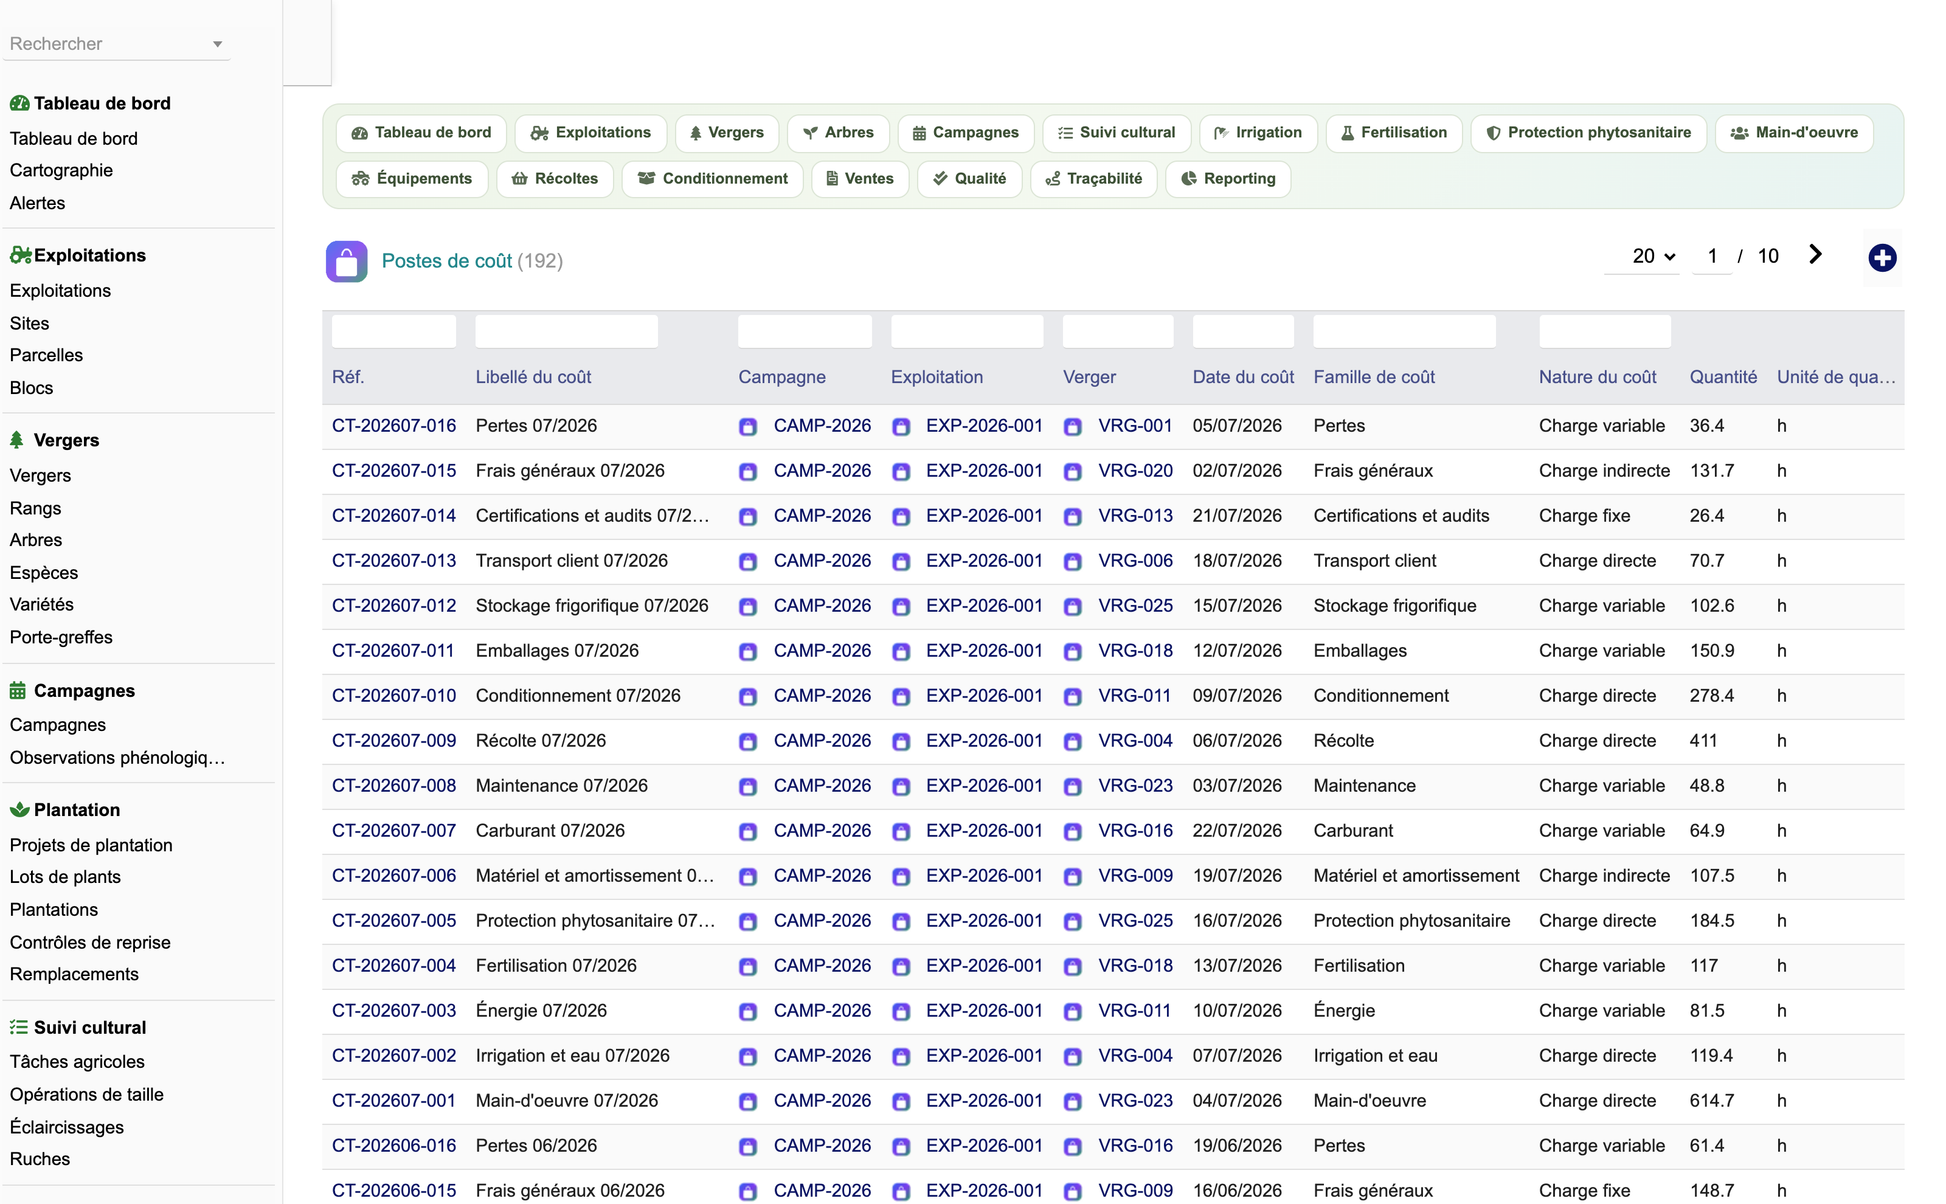Image resolution: width=1946 pixels, height=1204 pixels.
Task: Click campaign icon in row CT-202607-010
Action: [x=748, y=697]
